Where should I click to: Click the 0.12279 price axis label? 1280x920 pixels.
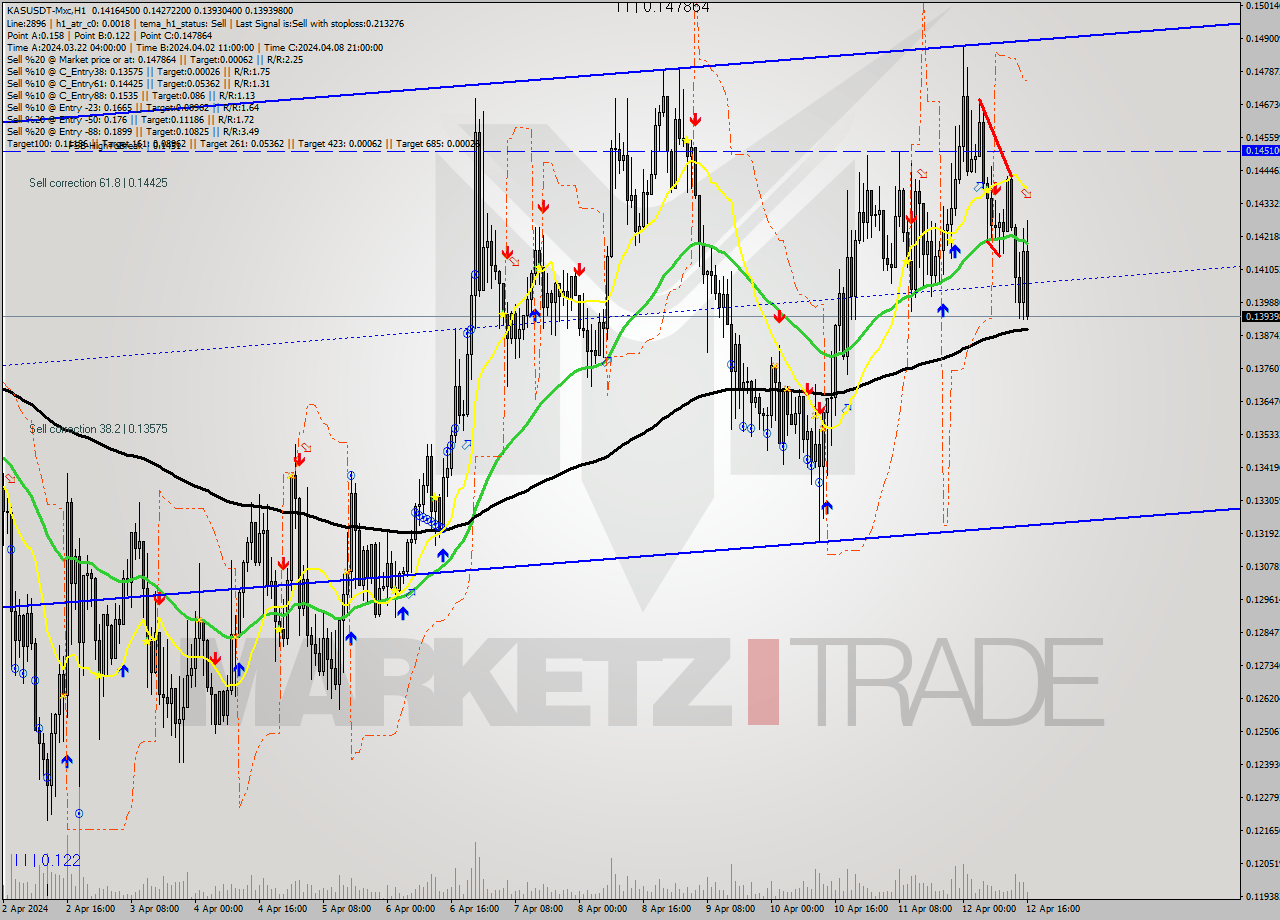[x=1262, y=797]
